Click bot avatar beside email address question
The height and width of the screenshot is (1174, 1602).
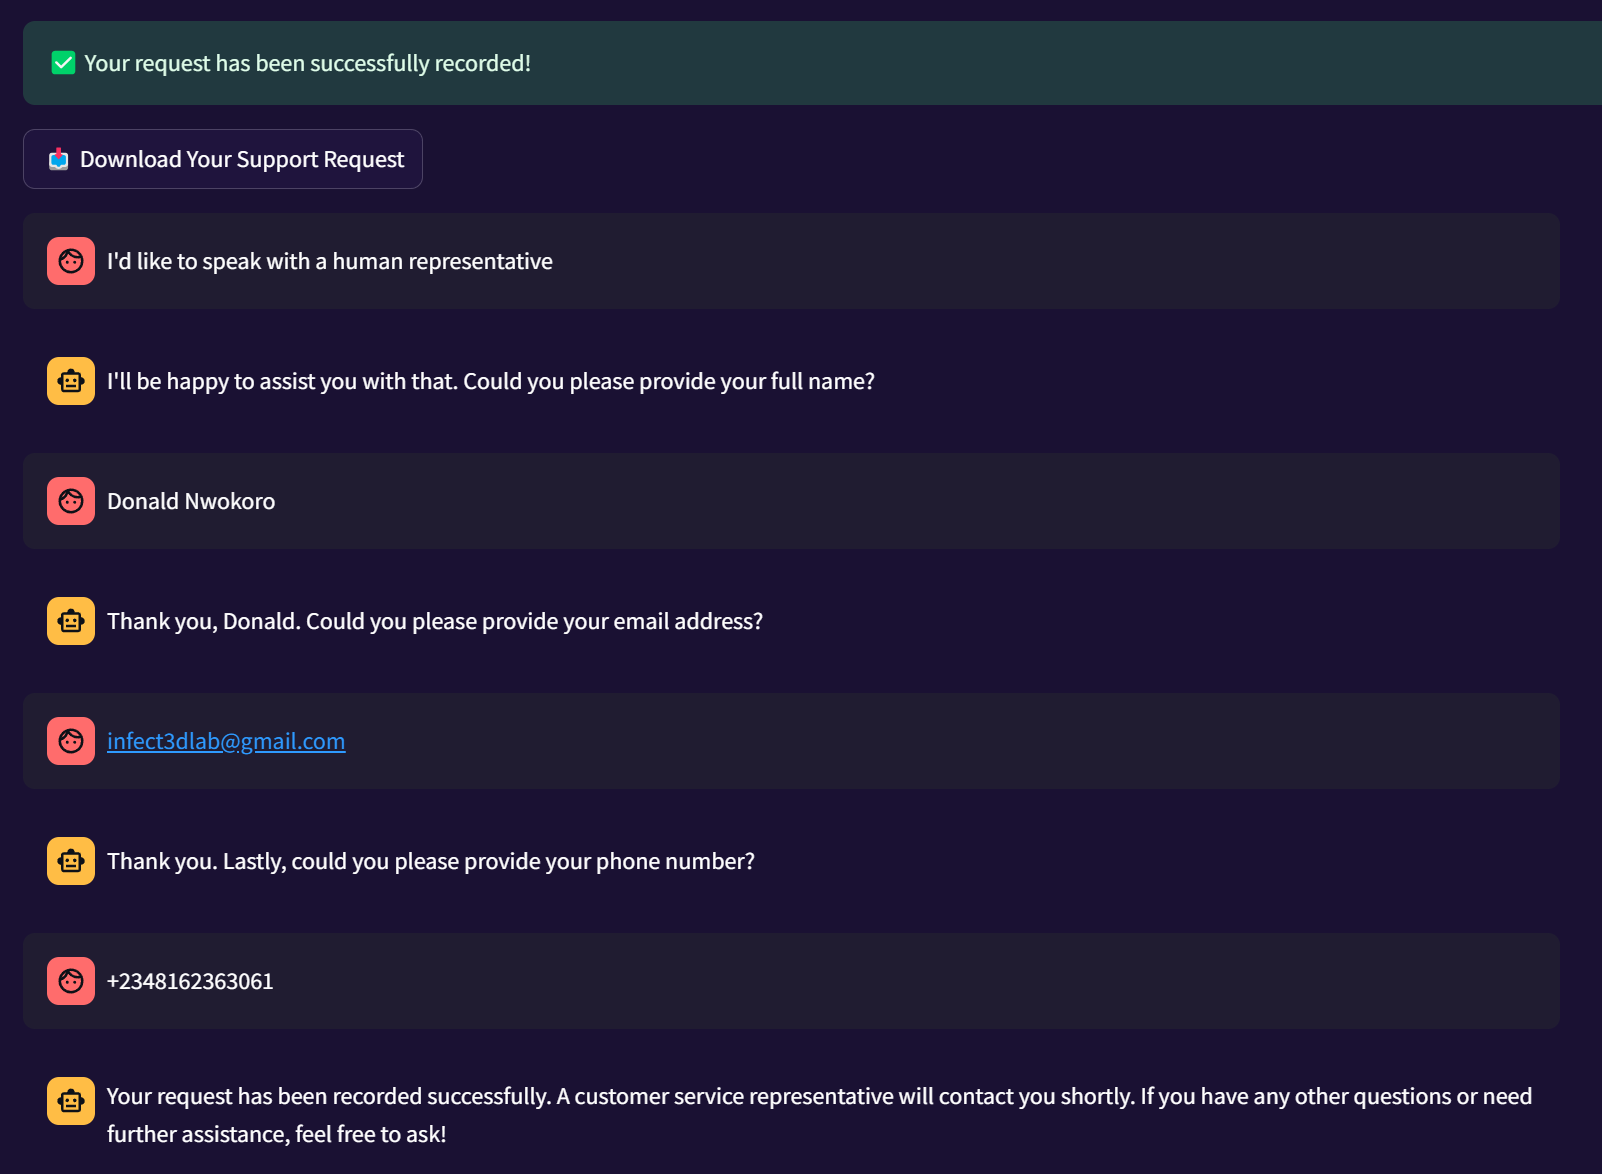(71, 621)
